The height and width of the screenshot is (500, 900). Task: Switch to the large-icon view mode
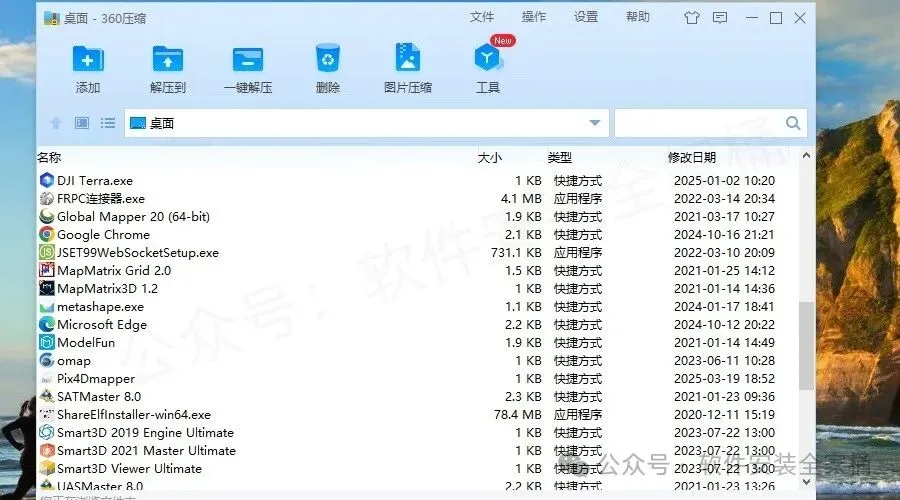click(x=82, y=123)
